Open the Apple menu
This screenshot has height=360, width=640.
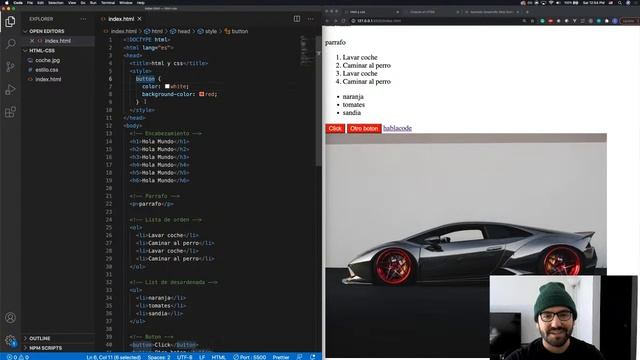[x=6, y=2]
